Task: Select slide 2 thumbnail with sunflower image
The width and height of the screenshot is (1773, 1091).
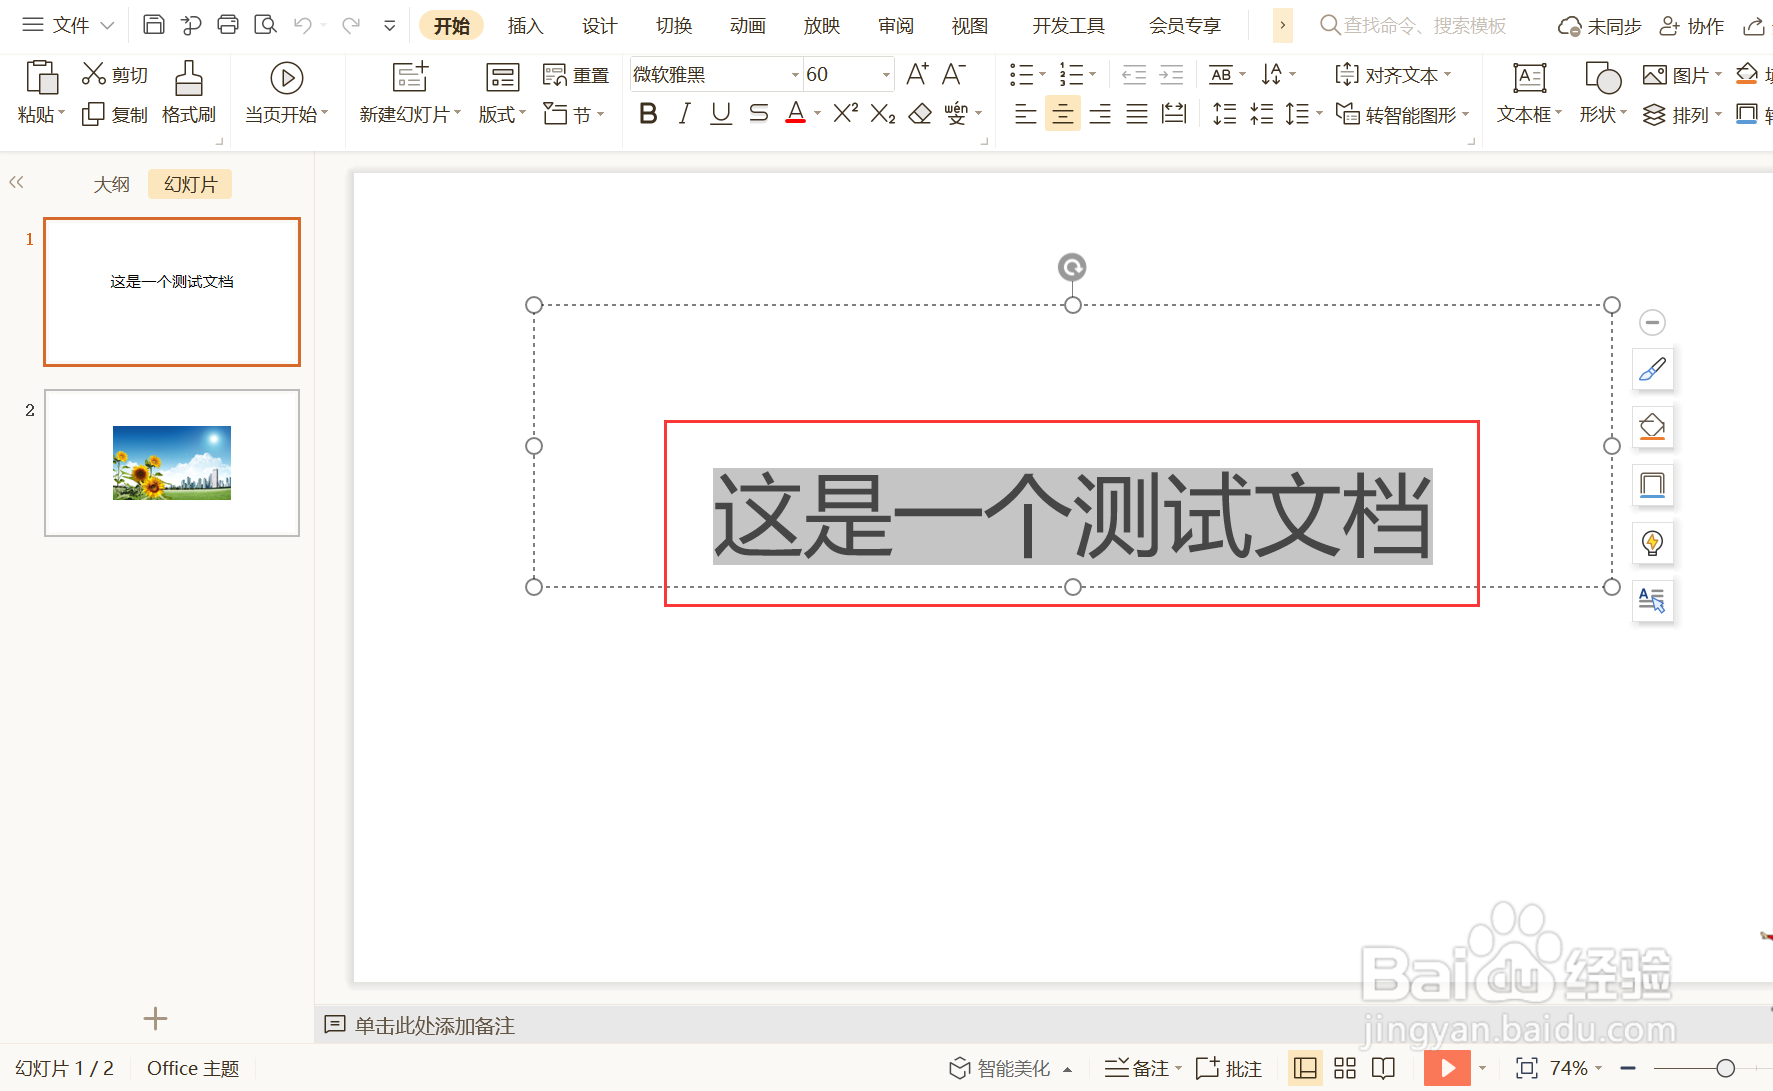Action: (x=172, y=463)
